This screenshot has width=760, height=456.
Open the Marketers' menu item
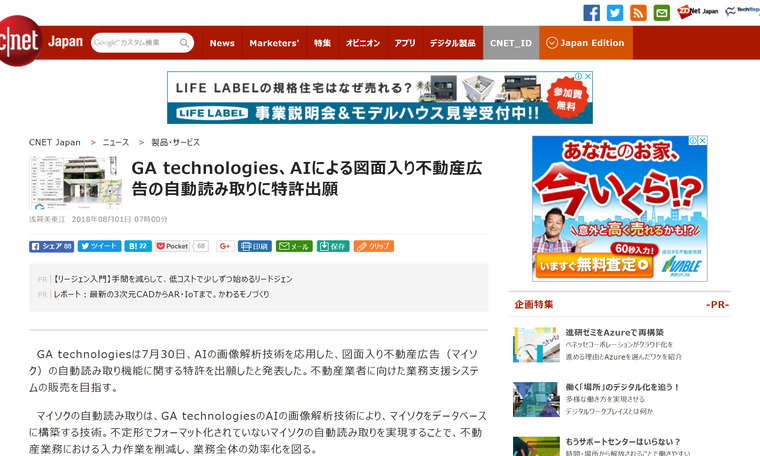pyautogui.click(x=274, y=43)
